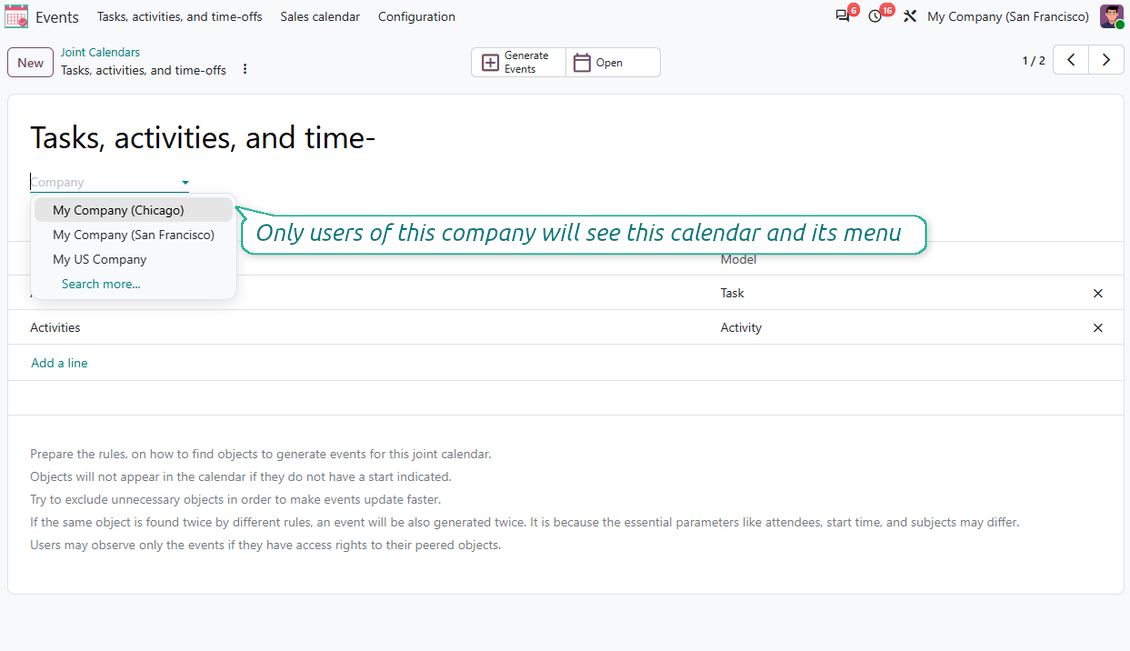This screenshot has width=1130, height=651.
Task: Open the Joint Calendars breadcrumb link
Action: click(100, 52)
